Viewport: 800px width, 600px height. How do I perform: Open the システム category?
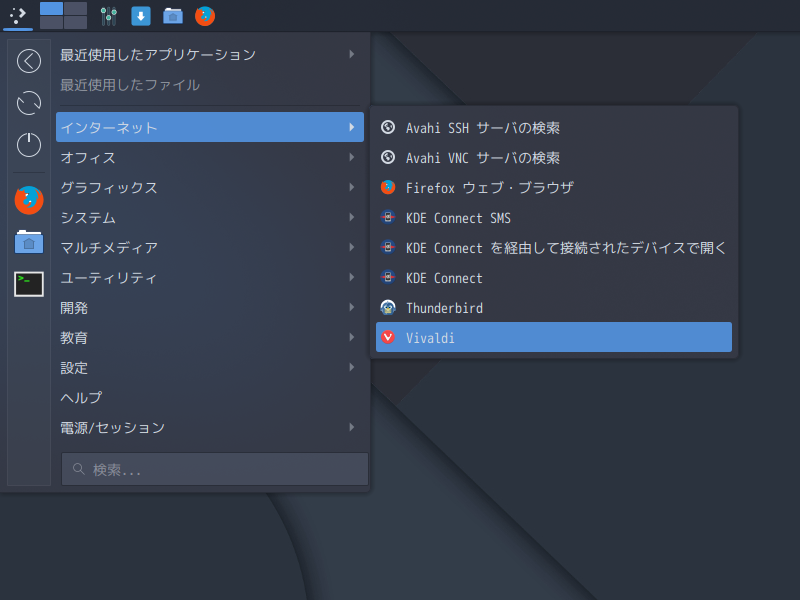coord(210,217)
